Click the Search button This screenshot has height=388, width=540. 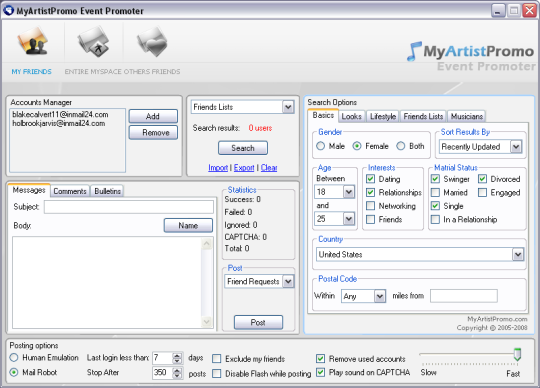coord(243,148)
